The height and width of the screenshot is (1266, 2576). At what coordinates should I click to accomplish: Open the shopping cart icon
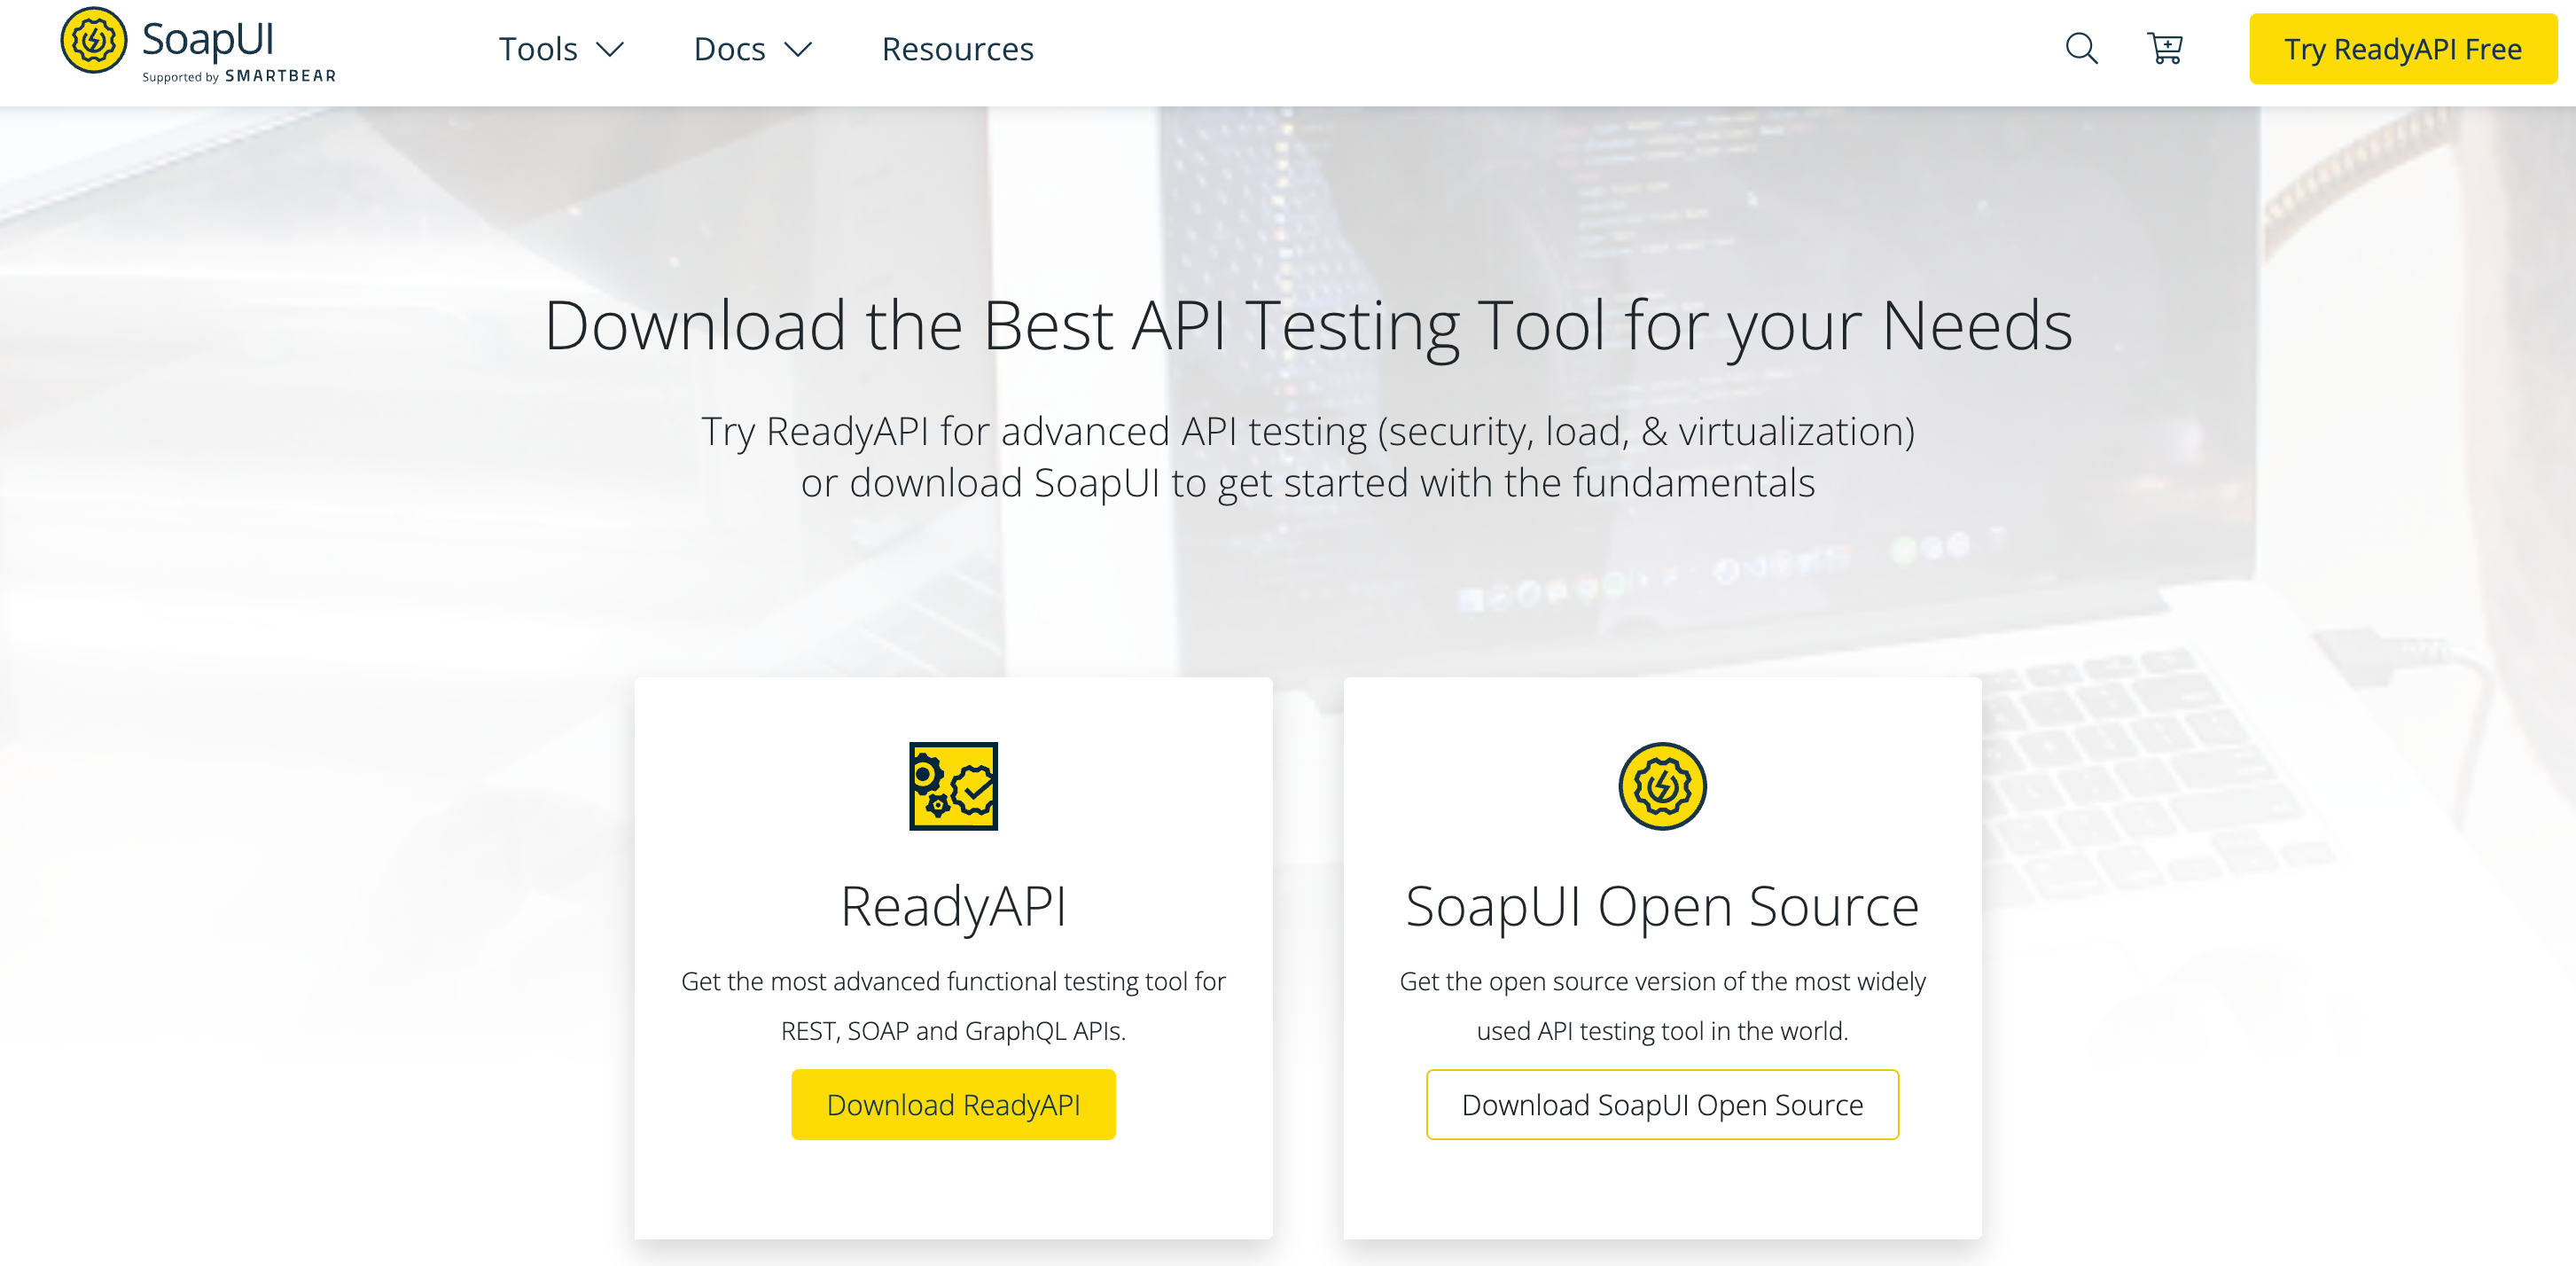(2164, 48)
